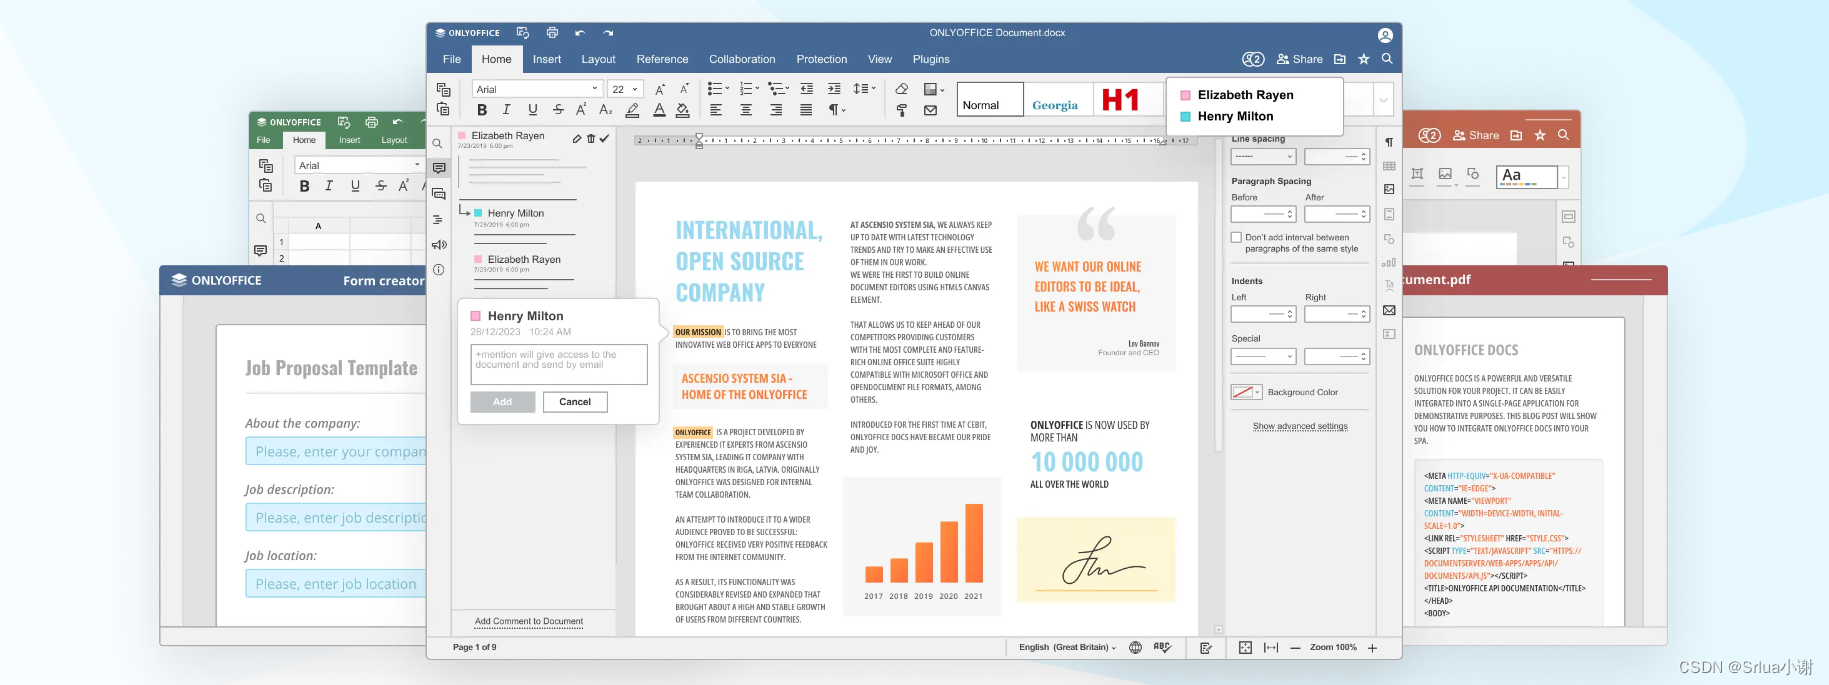Screen dimensions: 1829x685
Task: Apply subscript formatting in document editor
Action: click(605, 110)
